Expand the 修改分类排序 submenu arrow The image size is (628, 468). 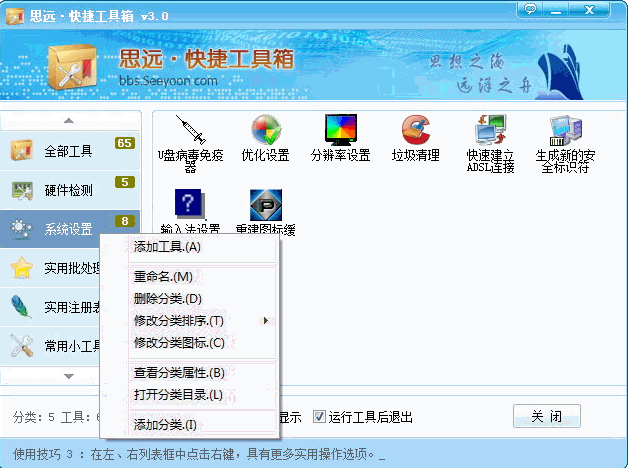click(265, 320)
